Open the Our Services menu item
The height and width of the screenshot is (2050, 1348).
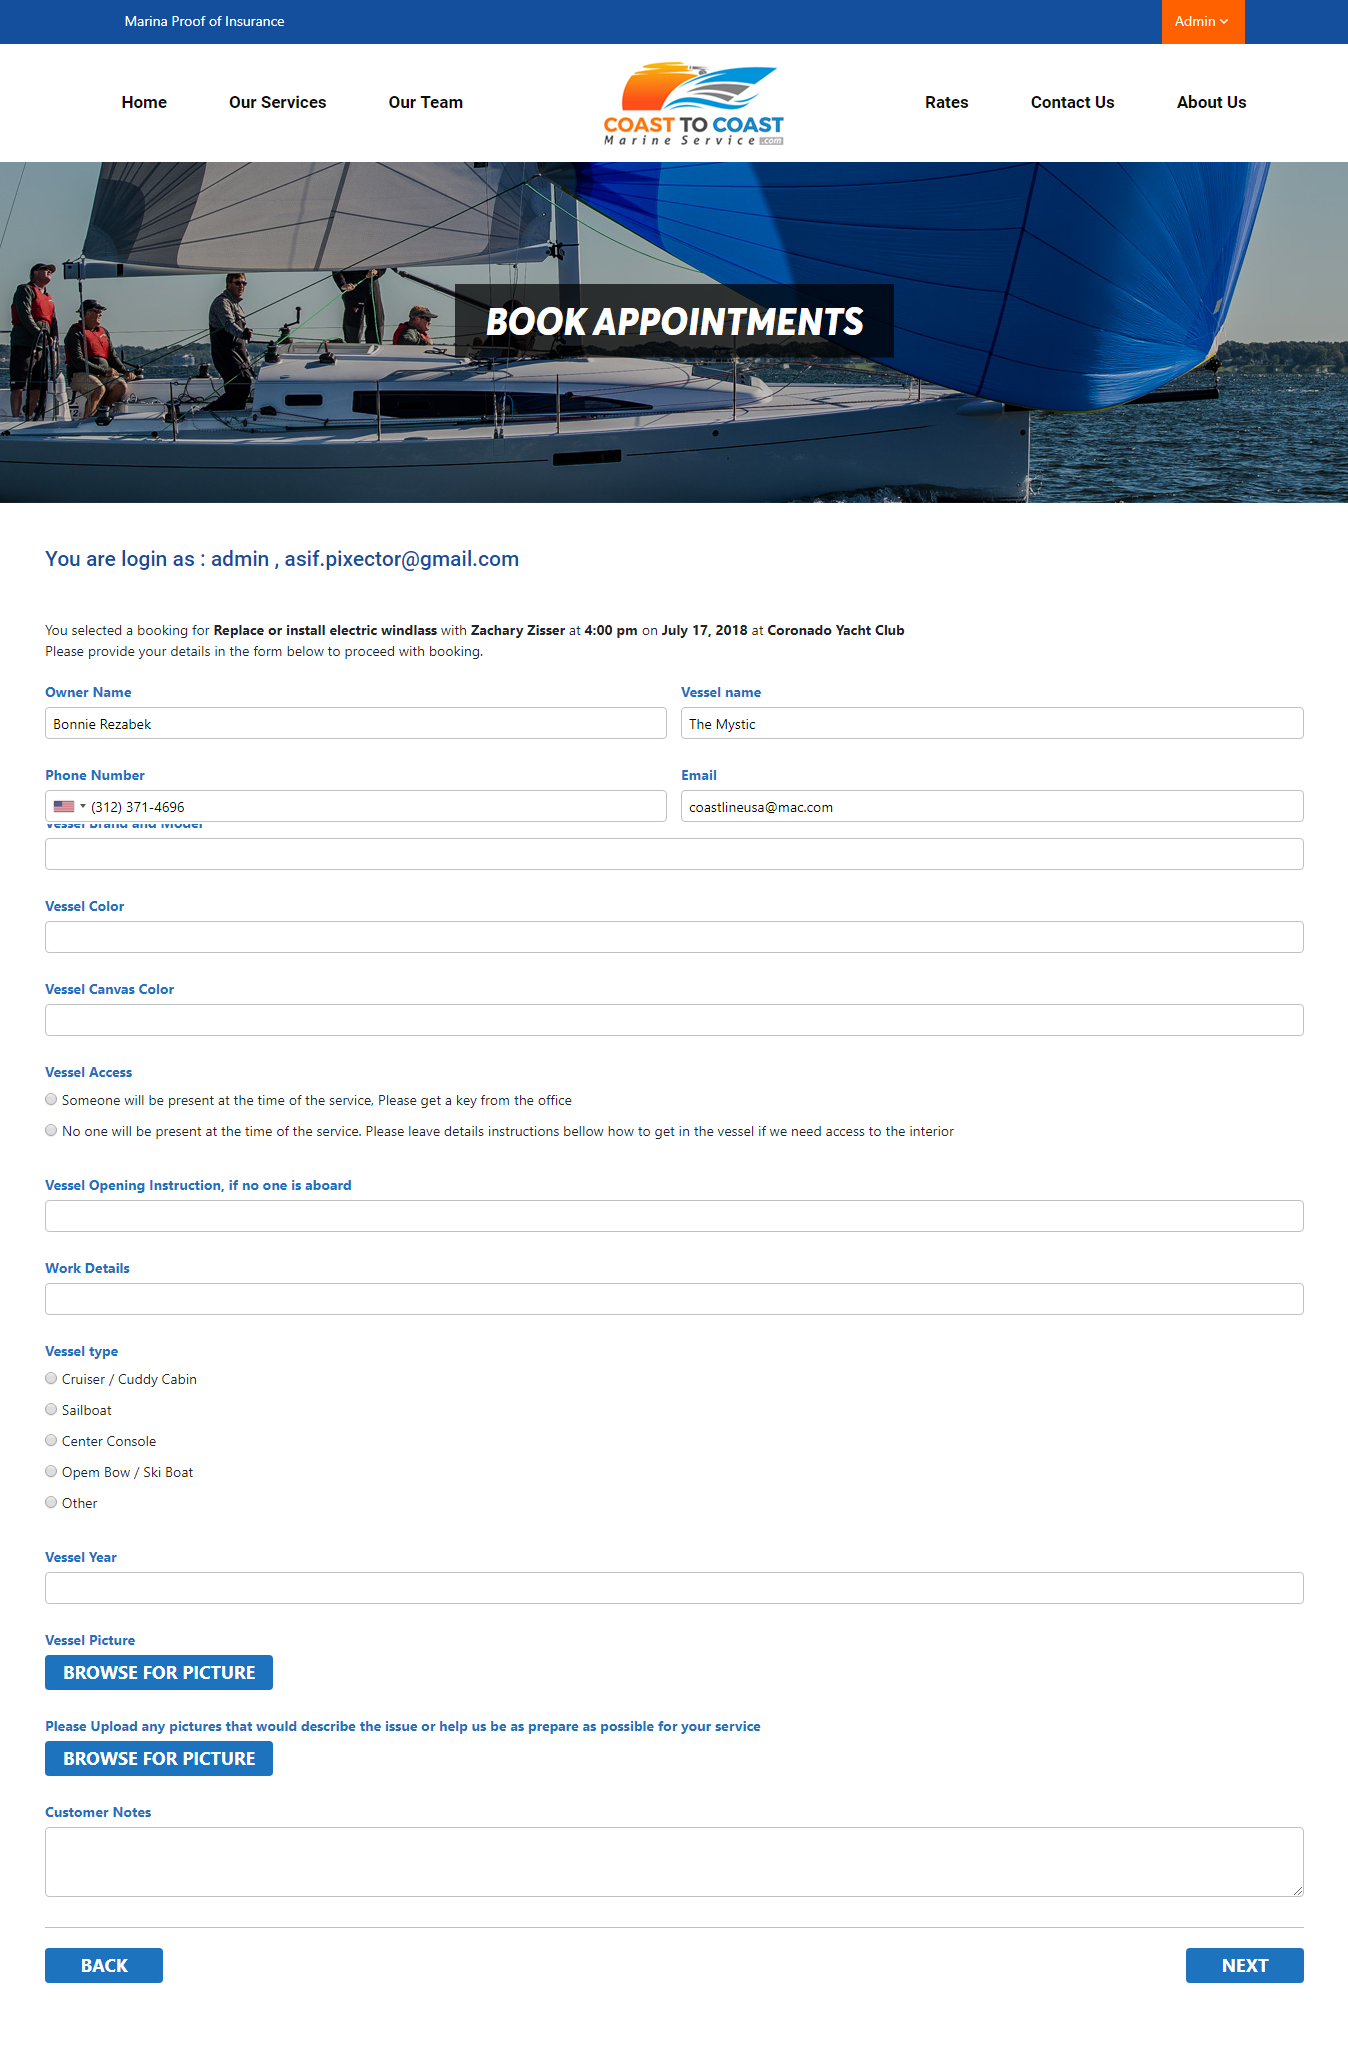tap(277, 102)
